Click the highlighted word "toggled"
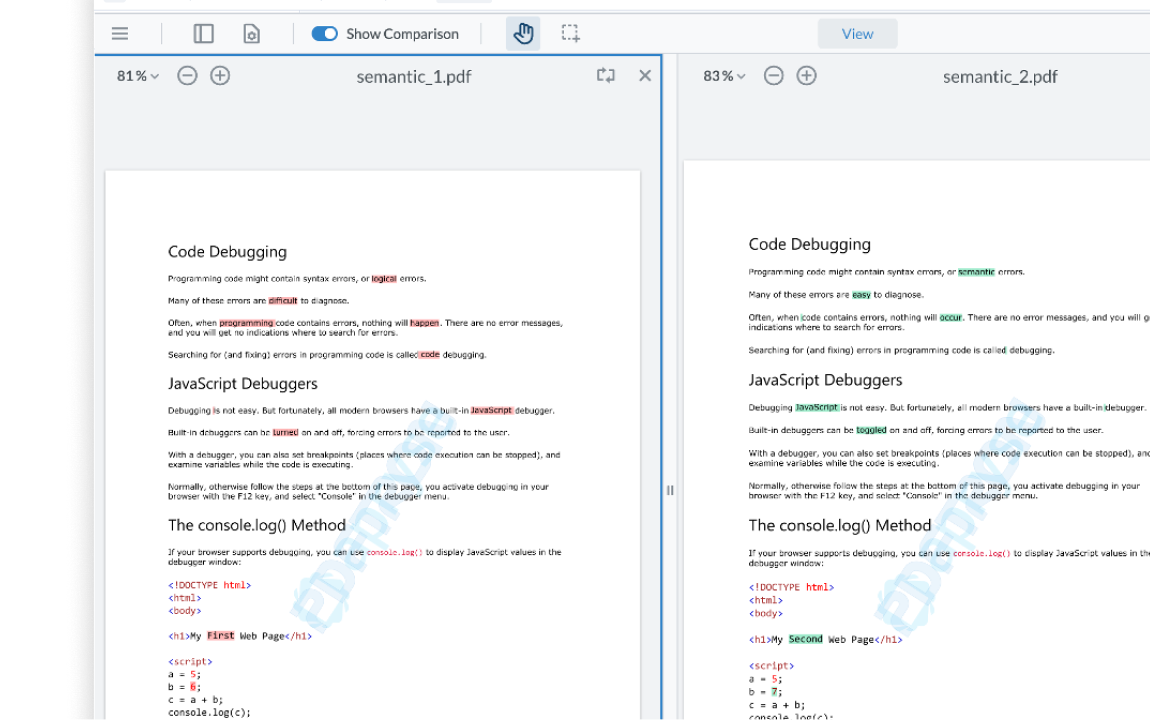 871,430
